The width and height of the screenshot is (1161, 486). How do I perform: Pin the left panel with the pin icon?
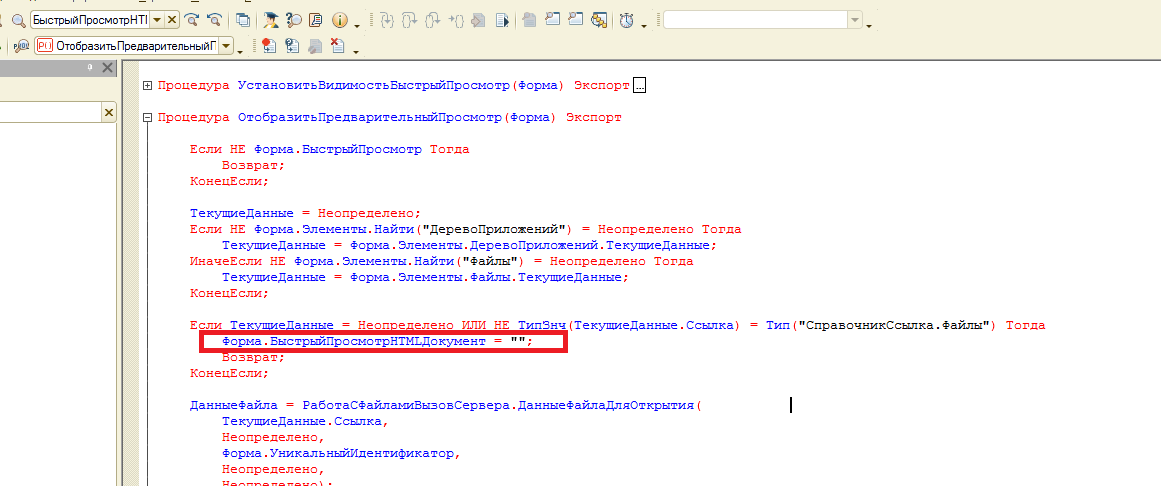(x=90, y=67)
